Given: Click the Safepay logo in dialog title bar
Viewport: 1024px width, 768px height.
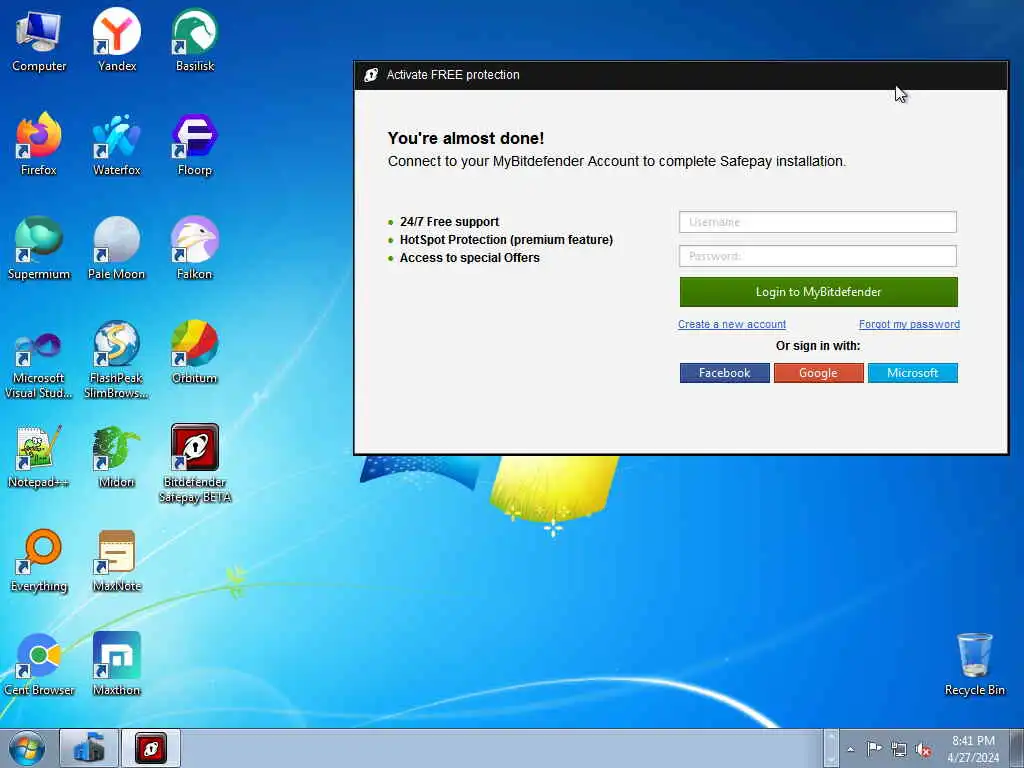Looking at the screenshot, I should coord(371,75).
